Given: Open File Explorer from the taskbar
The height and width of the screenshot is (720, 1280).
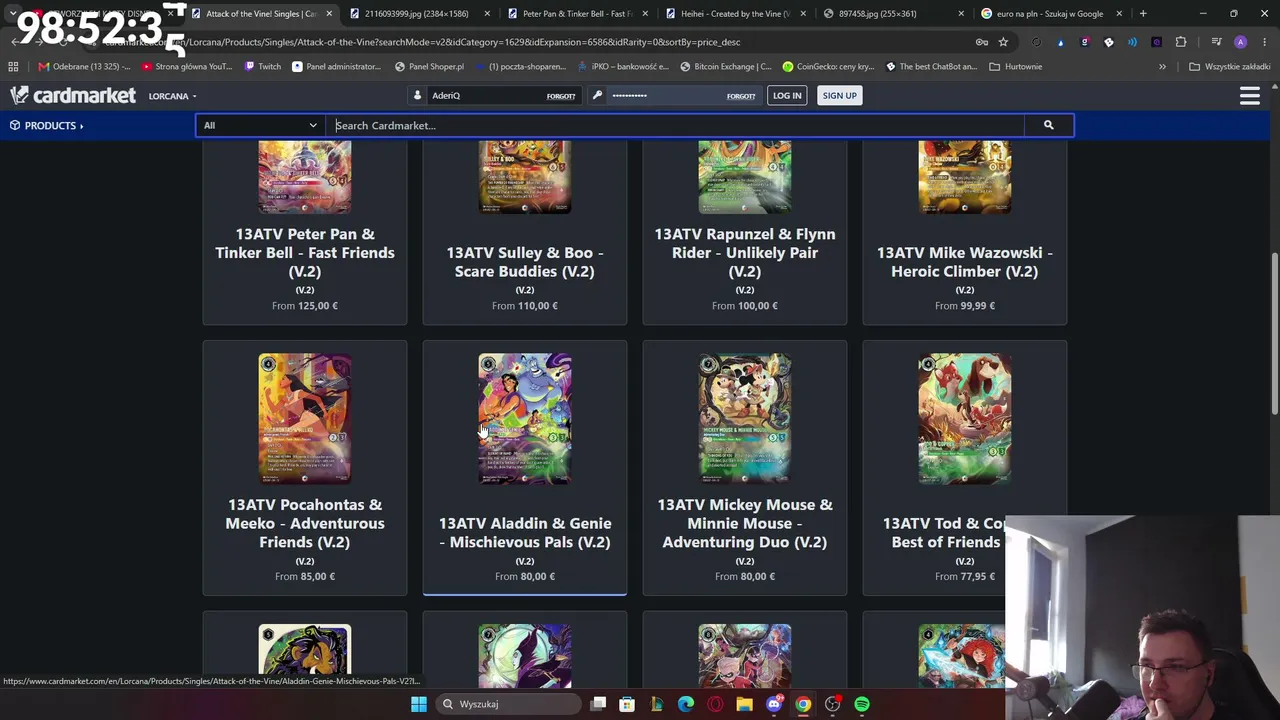Looking at the screenshot, I should [744, 704].
